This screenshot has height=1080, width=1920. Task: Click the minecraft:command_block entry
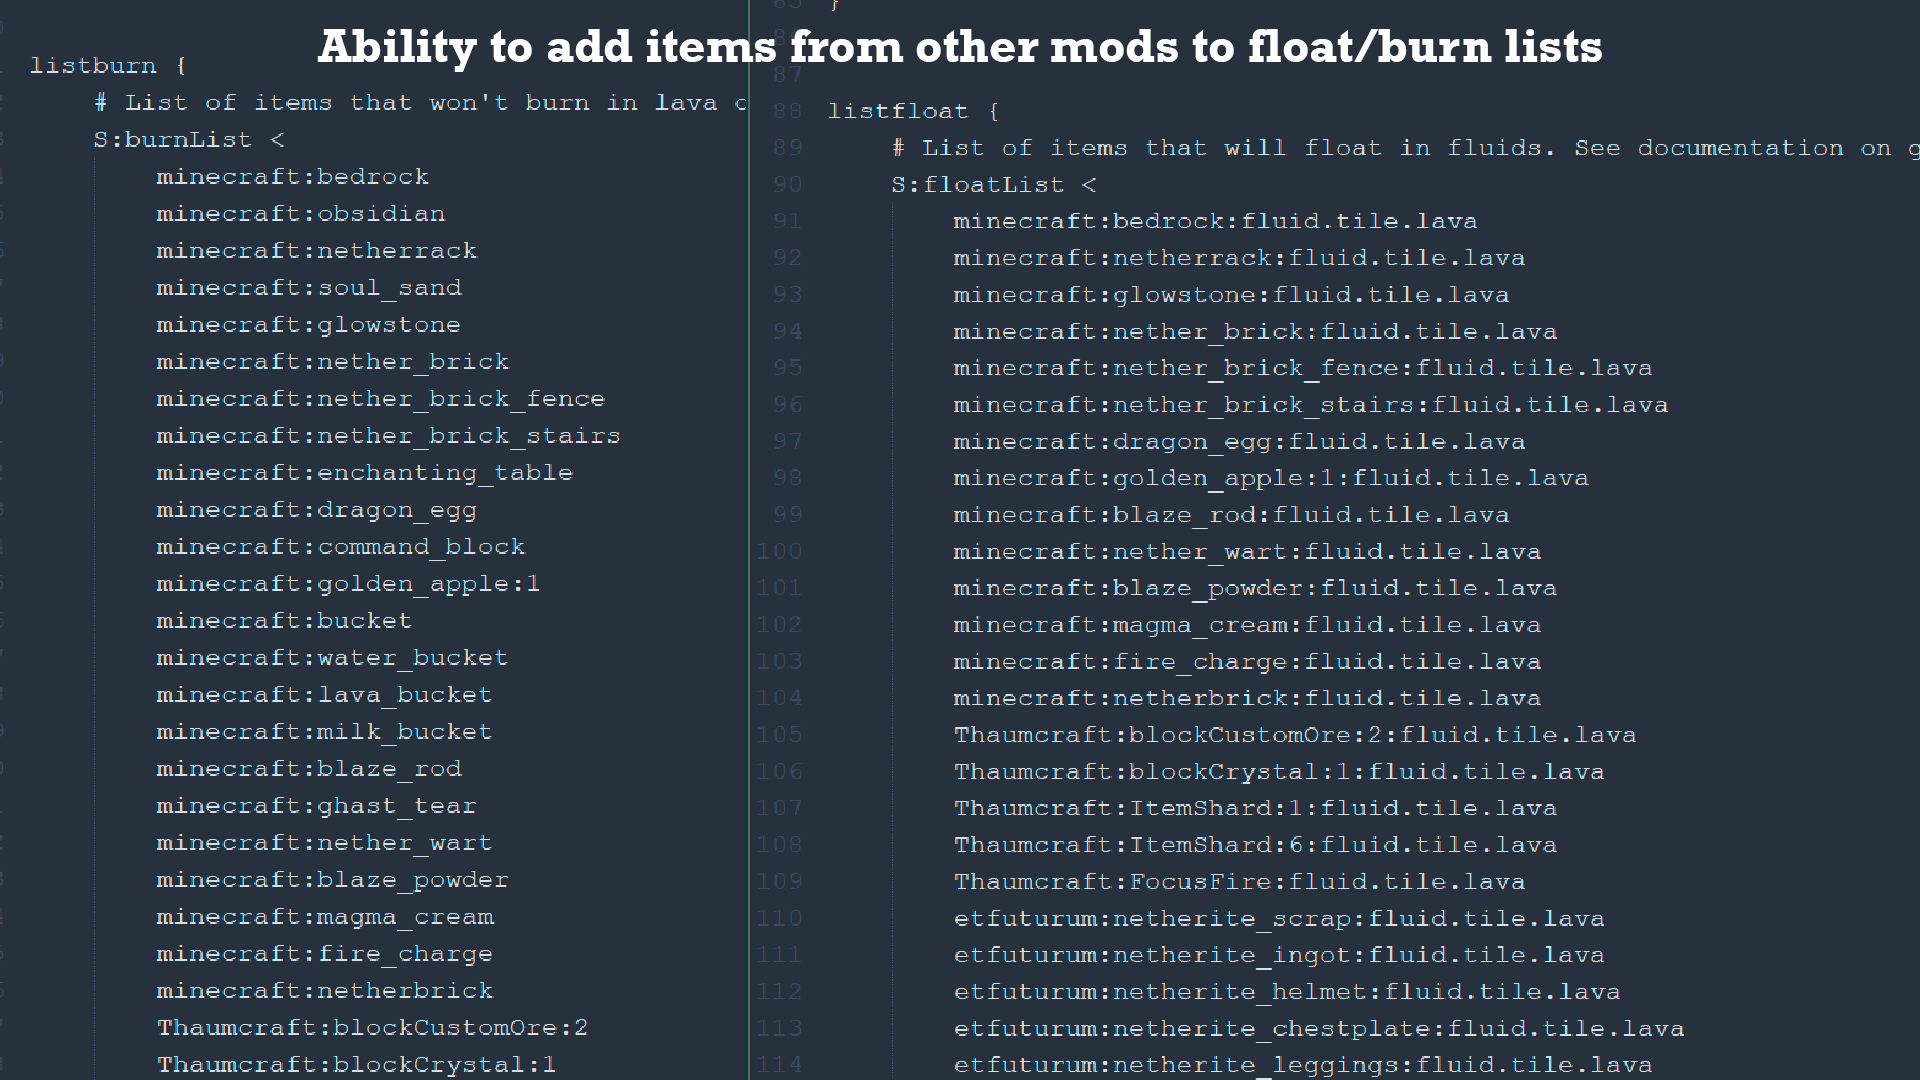[340, 547]
